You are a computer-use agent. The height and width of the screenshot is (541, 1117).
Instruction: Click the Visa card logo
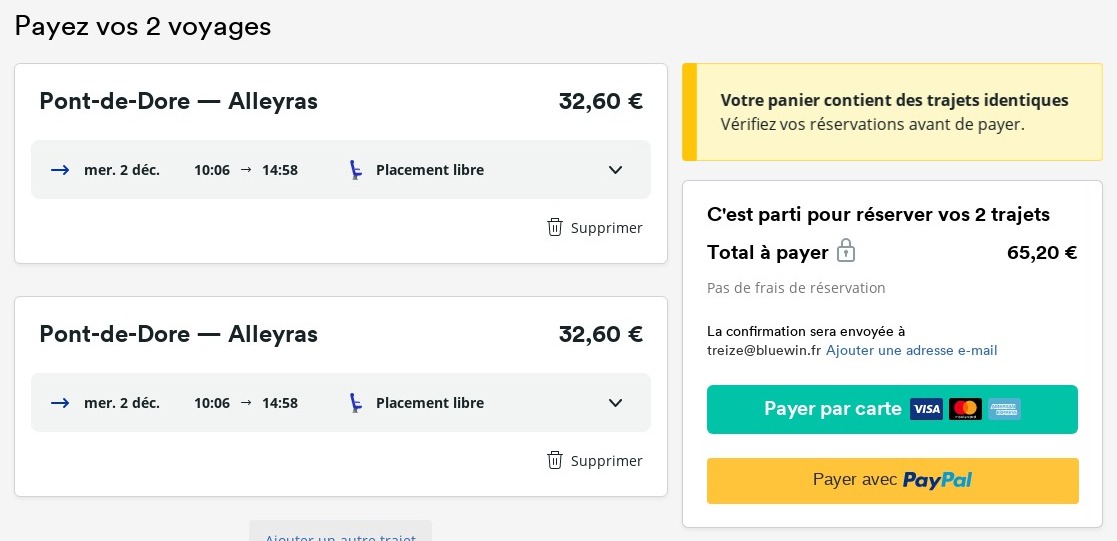926,409
